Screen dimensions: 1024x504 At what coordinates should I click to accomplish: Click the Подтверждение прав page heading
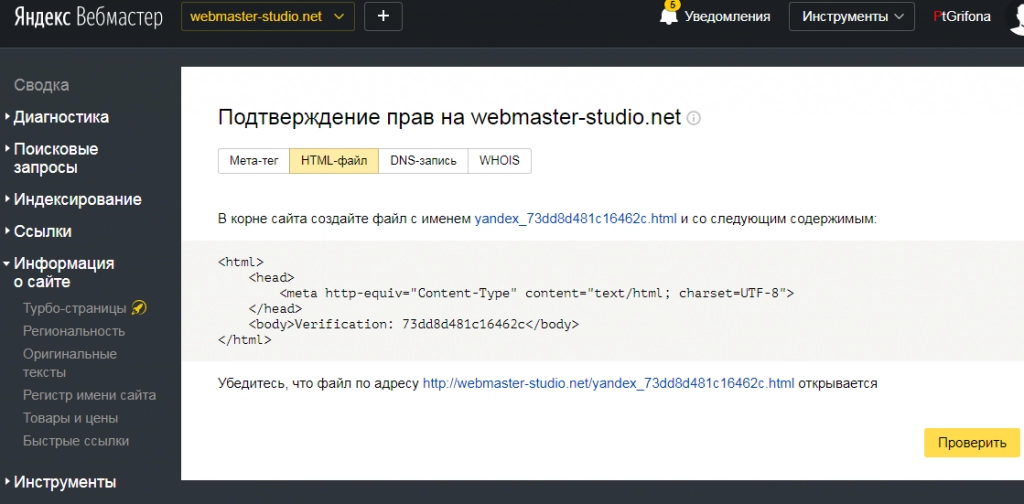pos(449,118)
